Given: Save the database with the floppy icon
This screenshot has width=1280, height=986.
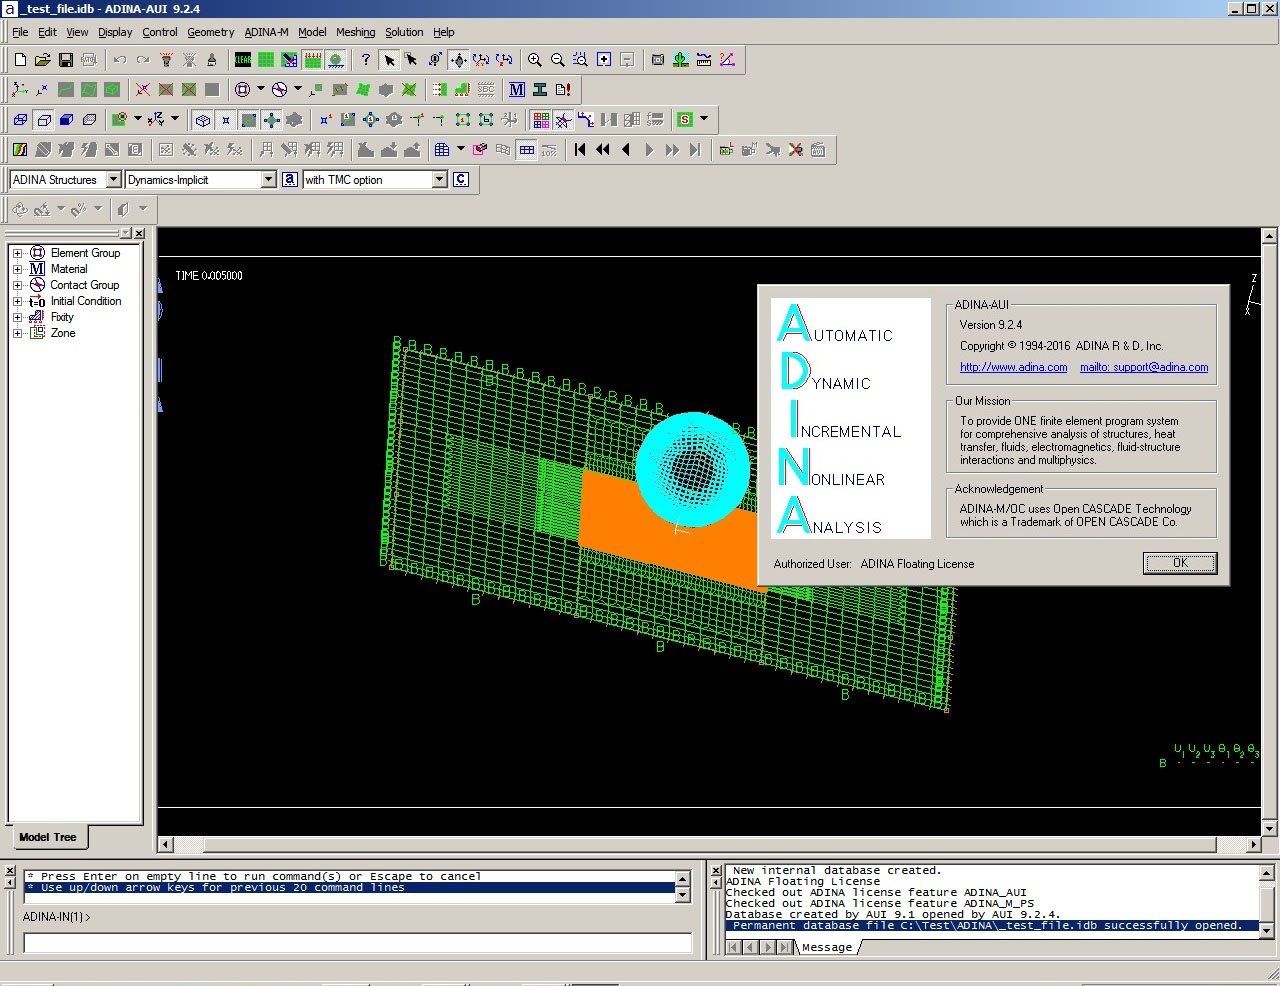Looking at the screenshot, I should [x=65, y=60].
